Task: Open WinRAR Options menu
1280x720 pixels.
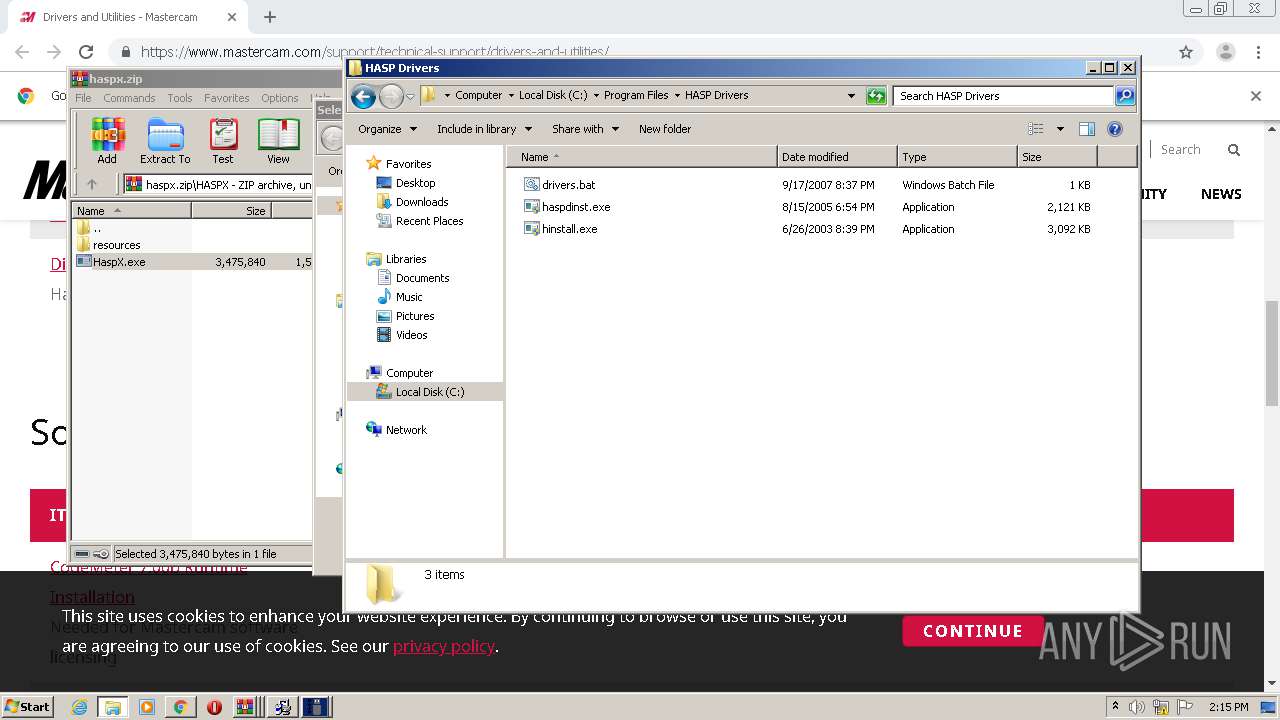Action: [280, 98]
